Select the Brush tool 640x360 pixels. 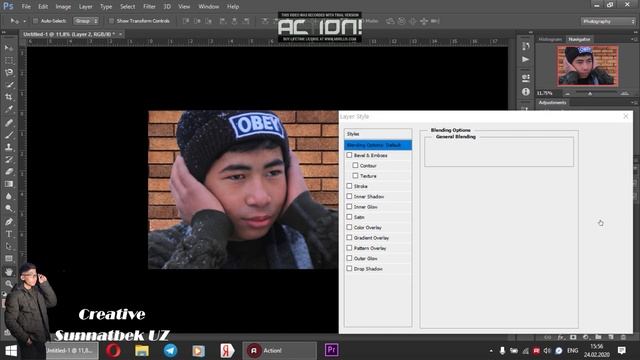point(9,135)
